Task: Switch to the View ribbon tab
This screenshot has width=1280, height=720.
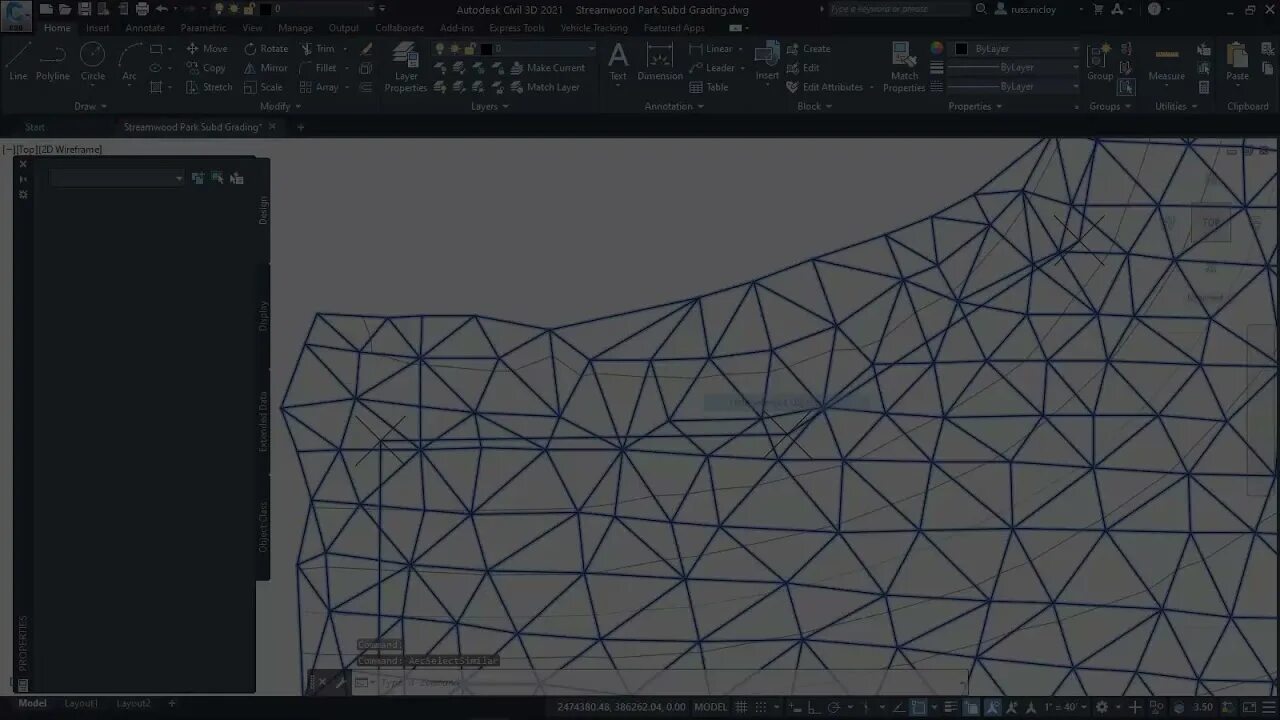Action: click(x=252, y=28)
